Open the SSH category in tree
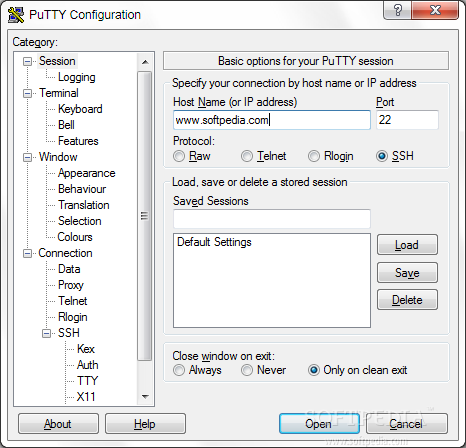 pyautogui.click(x=69, y=333)
